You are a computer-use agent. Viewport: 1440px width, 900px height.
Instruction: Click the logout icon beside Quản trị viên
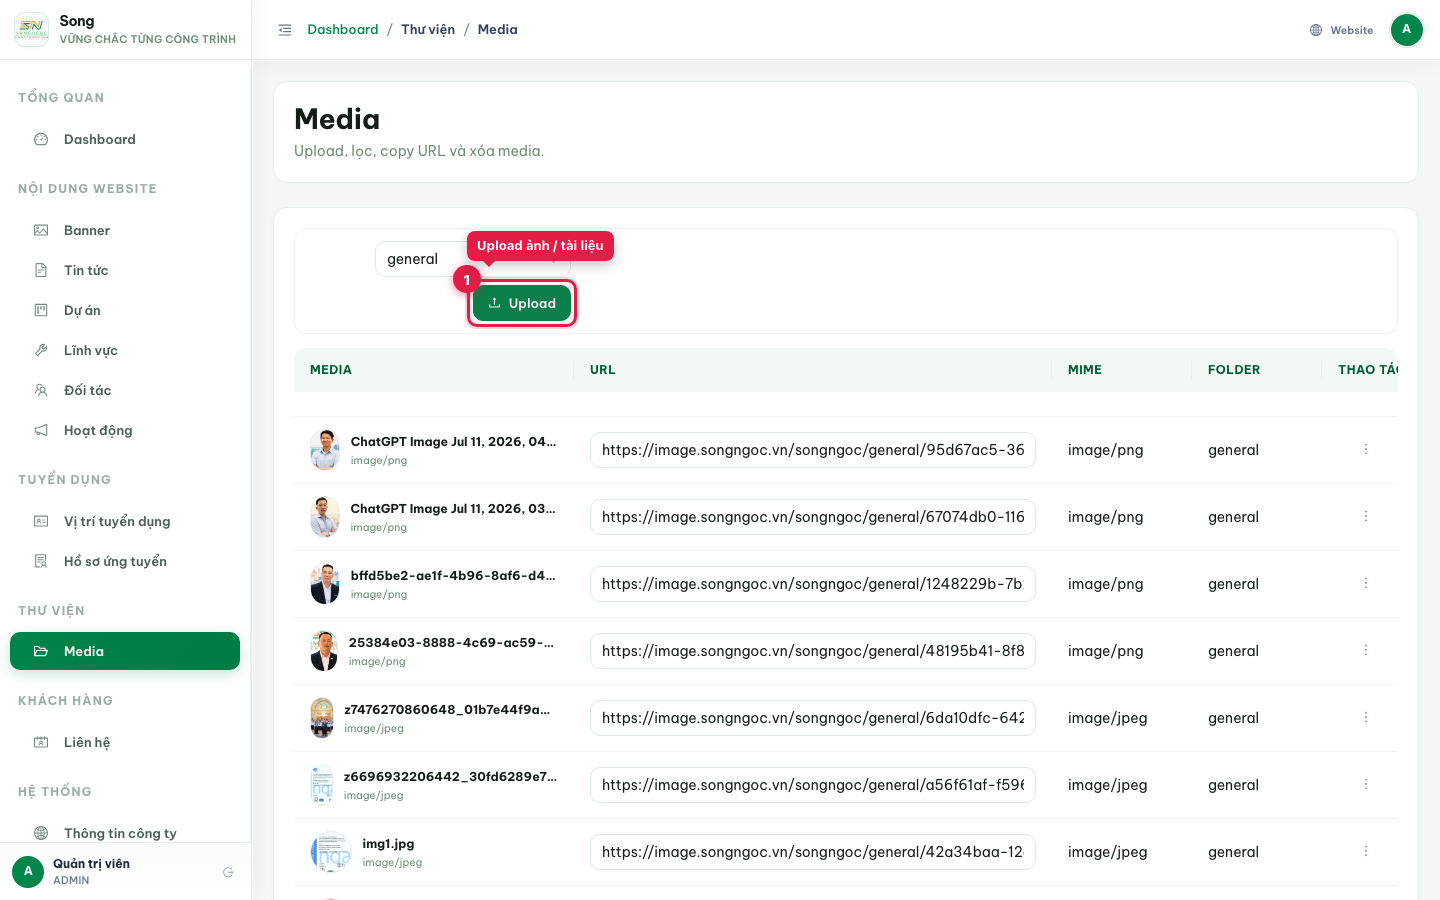[x=228, y=872]
